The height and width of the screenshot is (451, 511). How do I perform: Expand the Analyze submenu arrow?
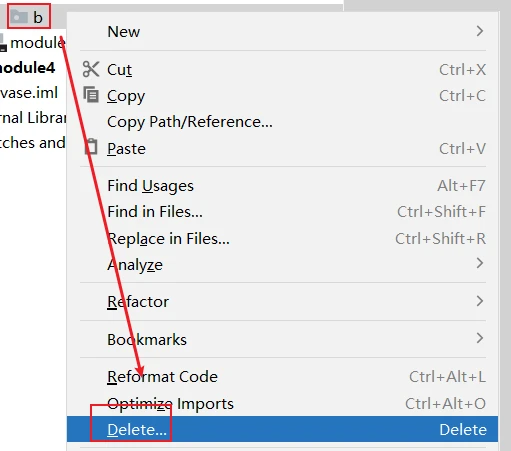click(x=480, y=263)
